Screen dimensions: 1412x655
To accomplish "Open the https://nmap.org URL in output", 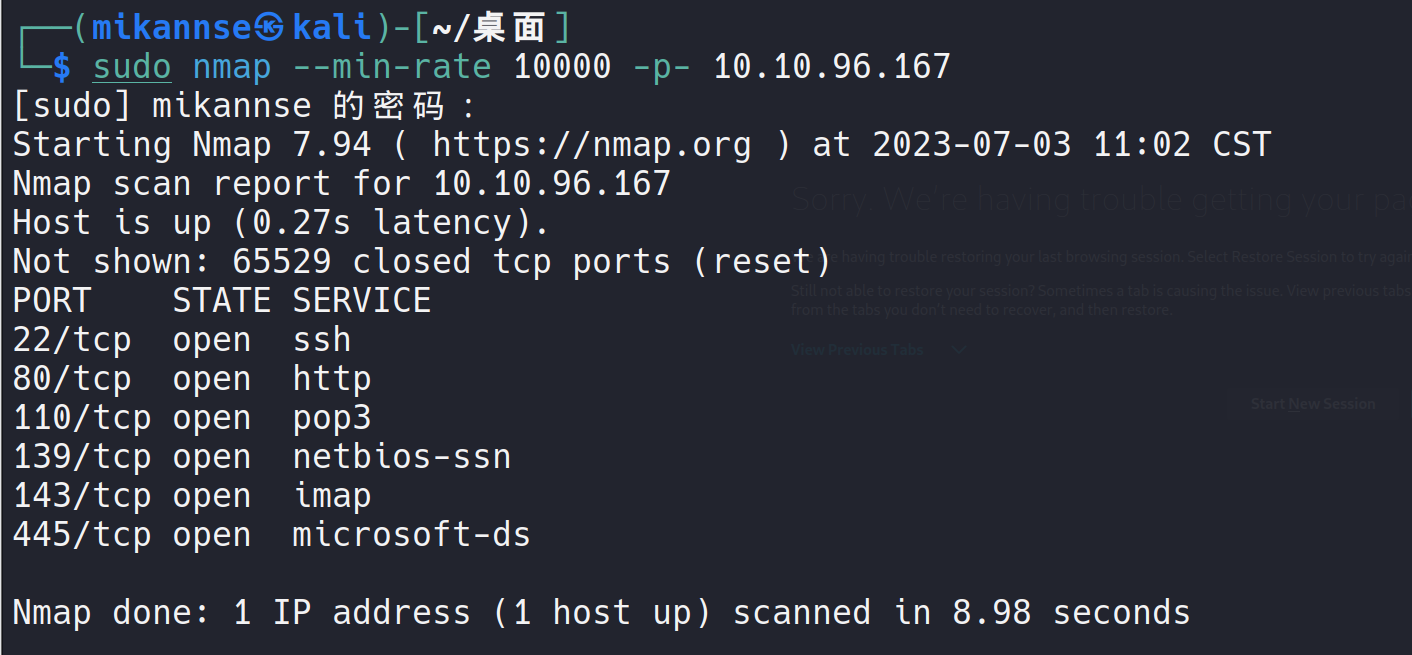I will pyautogui.click(x=591, y=145).
